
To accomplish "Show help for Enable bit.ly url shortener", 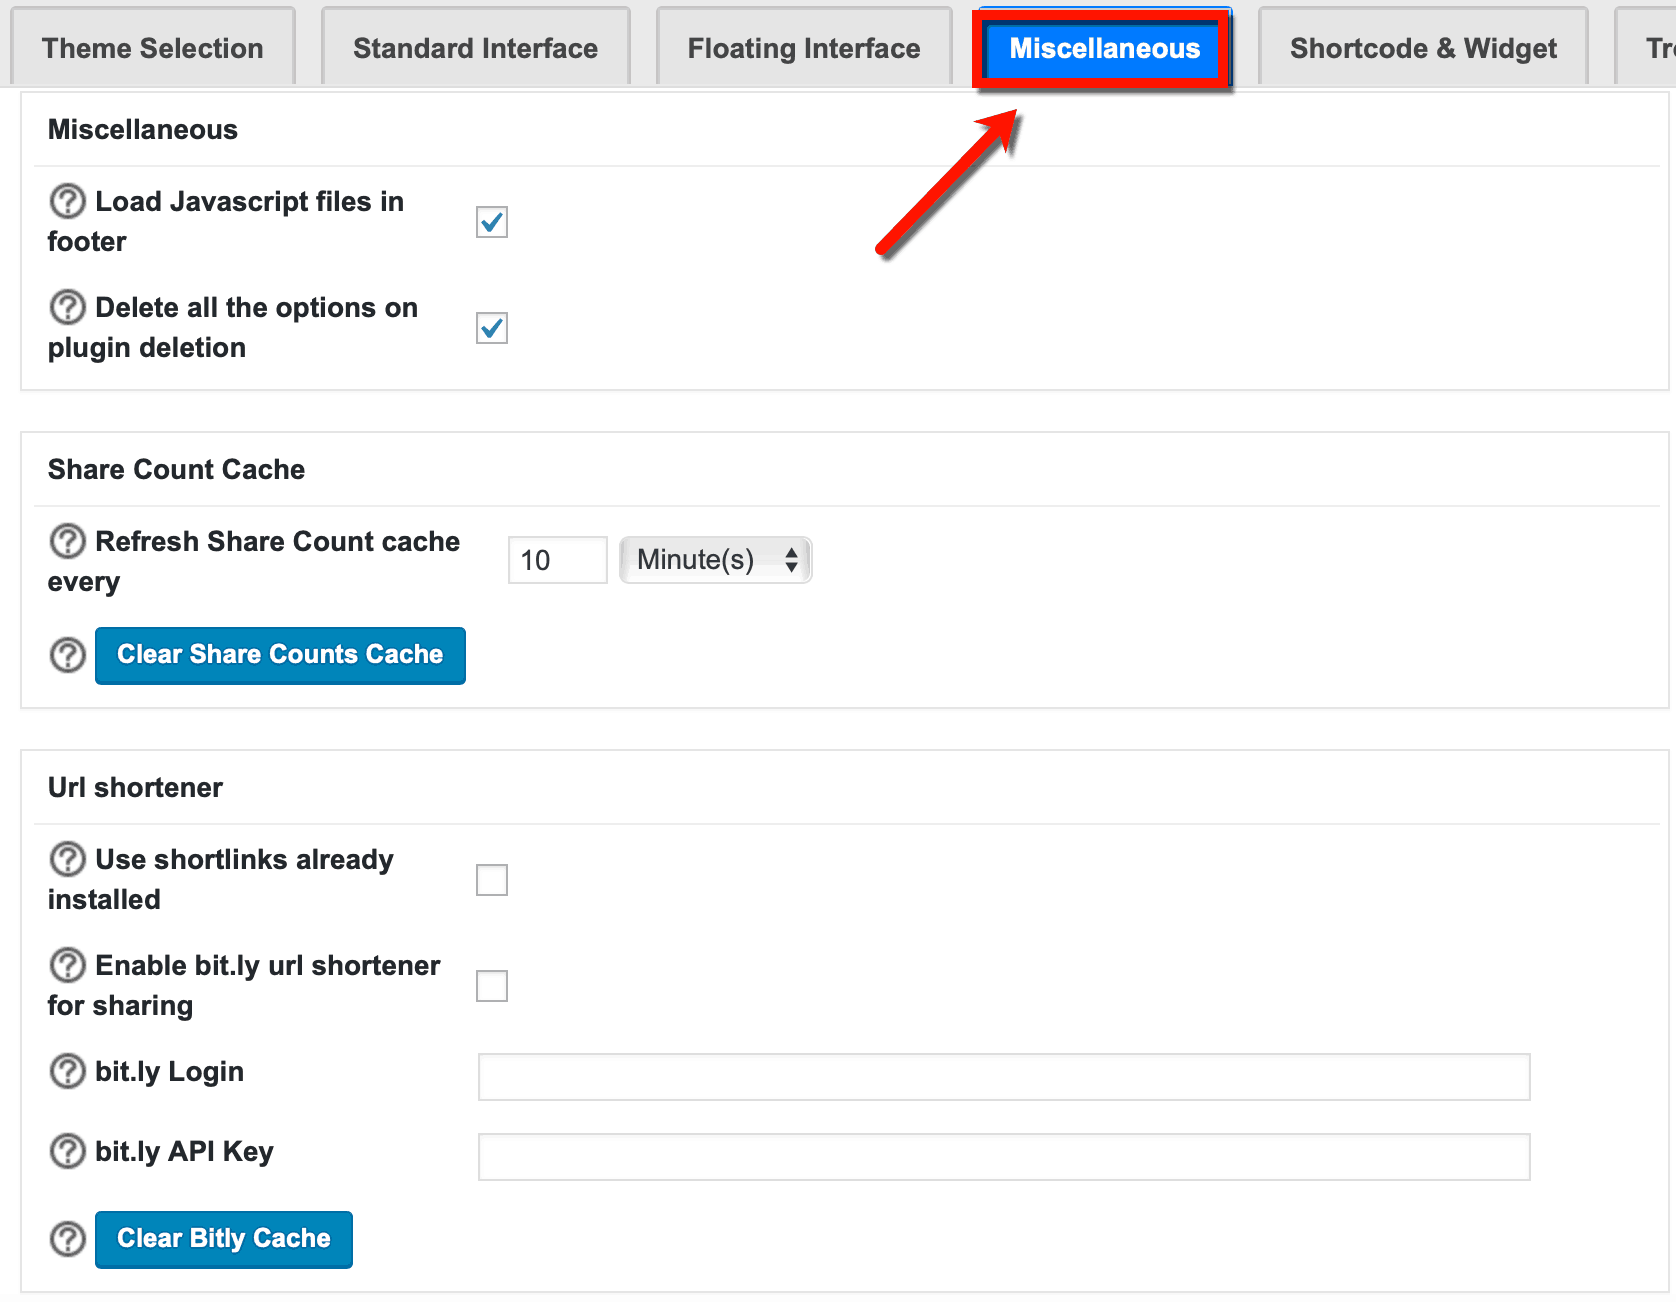I will 67,965.
